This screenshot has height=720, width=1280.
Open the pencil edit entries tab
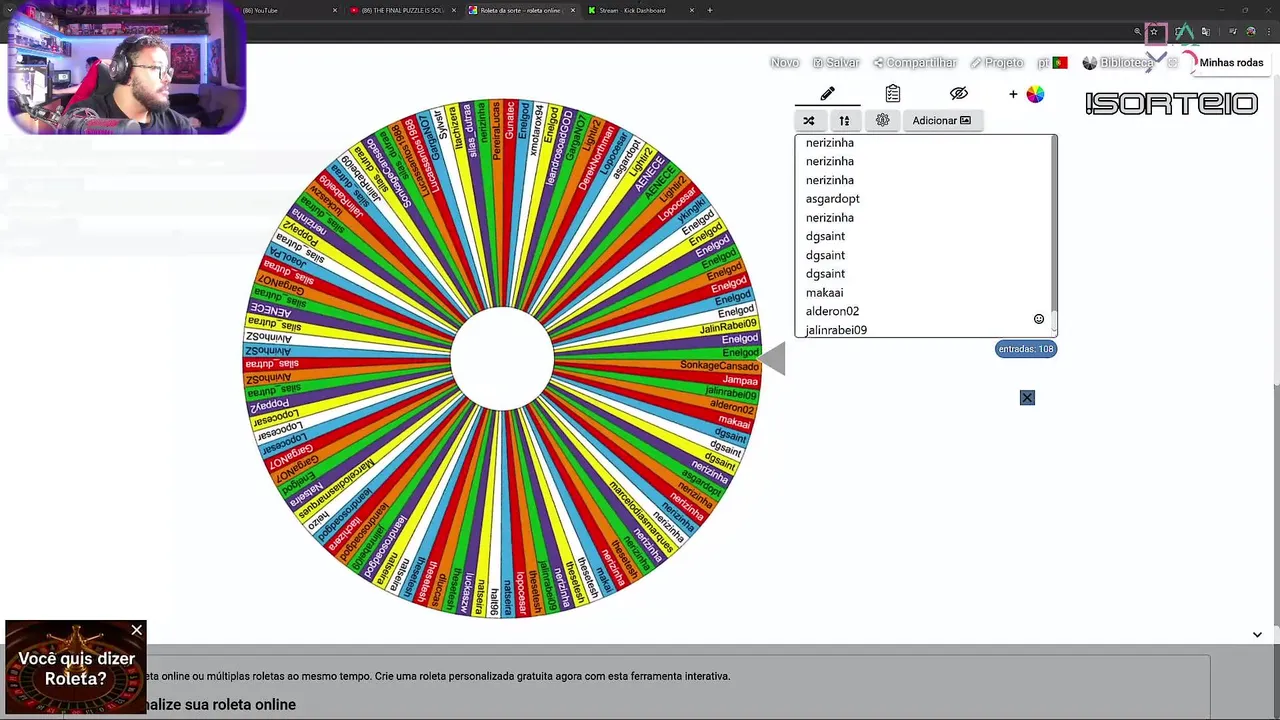tap(827, 94)
